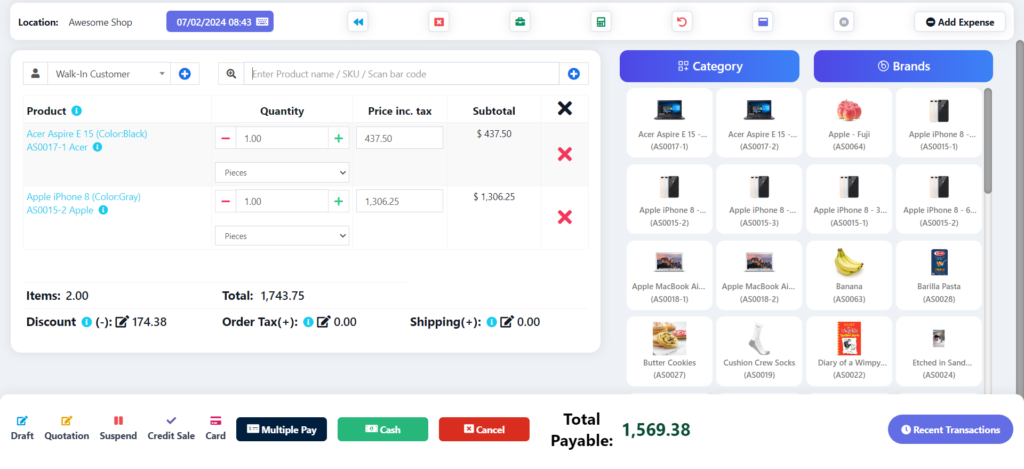Switch to the Category tab
Viewport: 1024px width, 469px height.
tap(709, 66)
